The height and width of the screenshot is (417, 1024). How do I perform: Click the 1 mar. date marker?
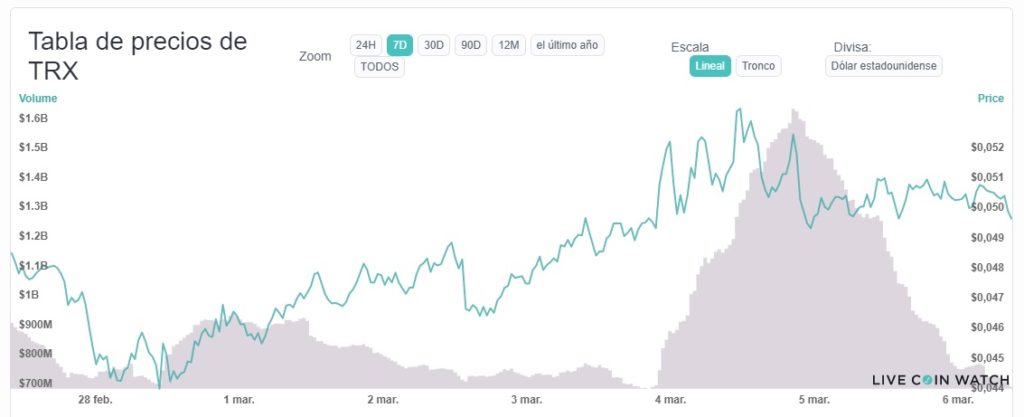click(238, 400)
